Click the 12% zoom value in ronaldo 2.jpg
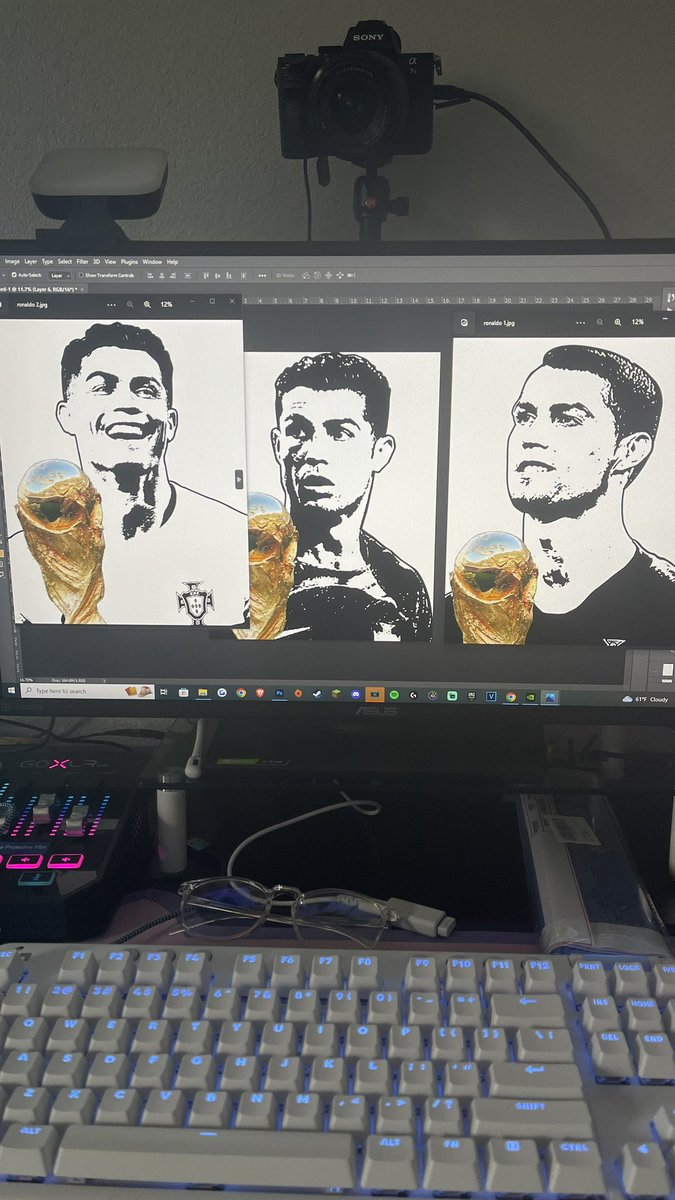675x1200 pixels. tap(166, 303)
